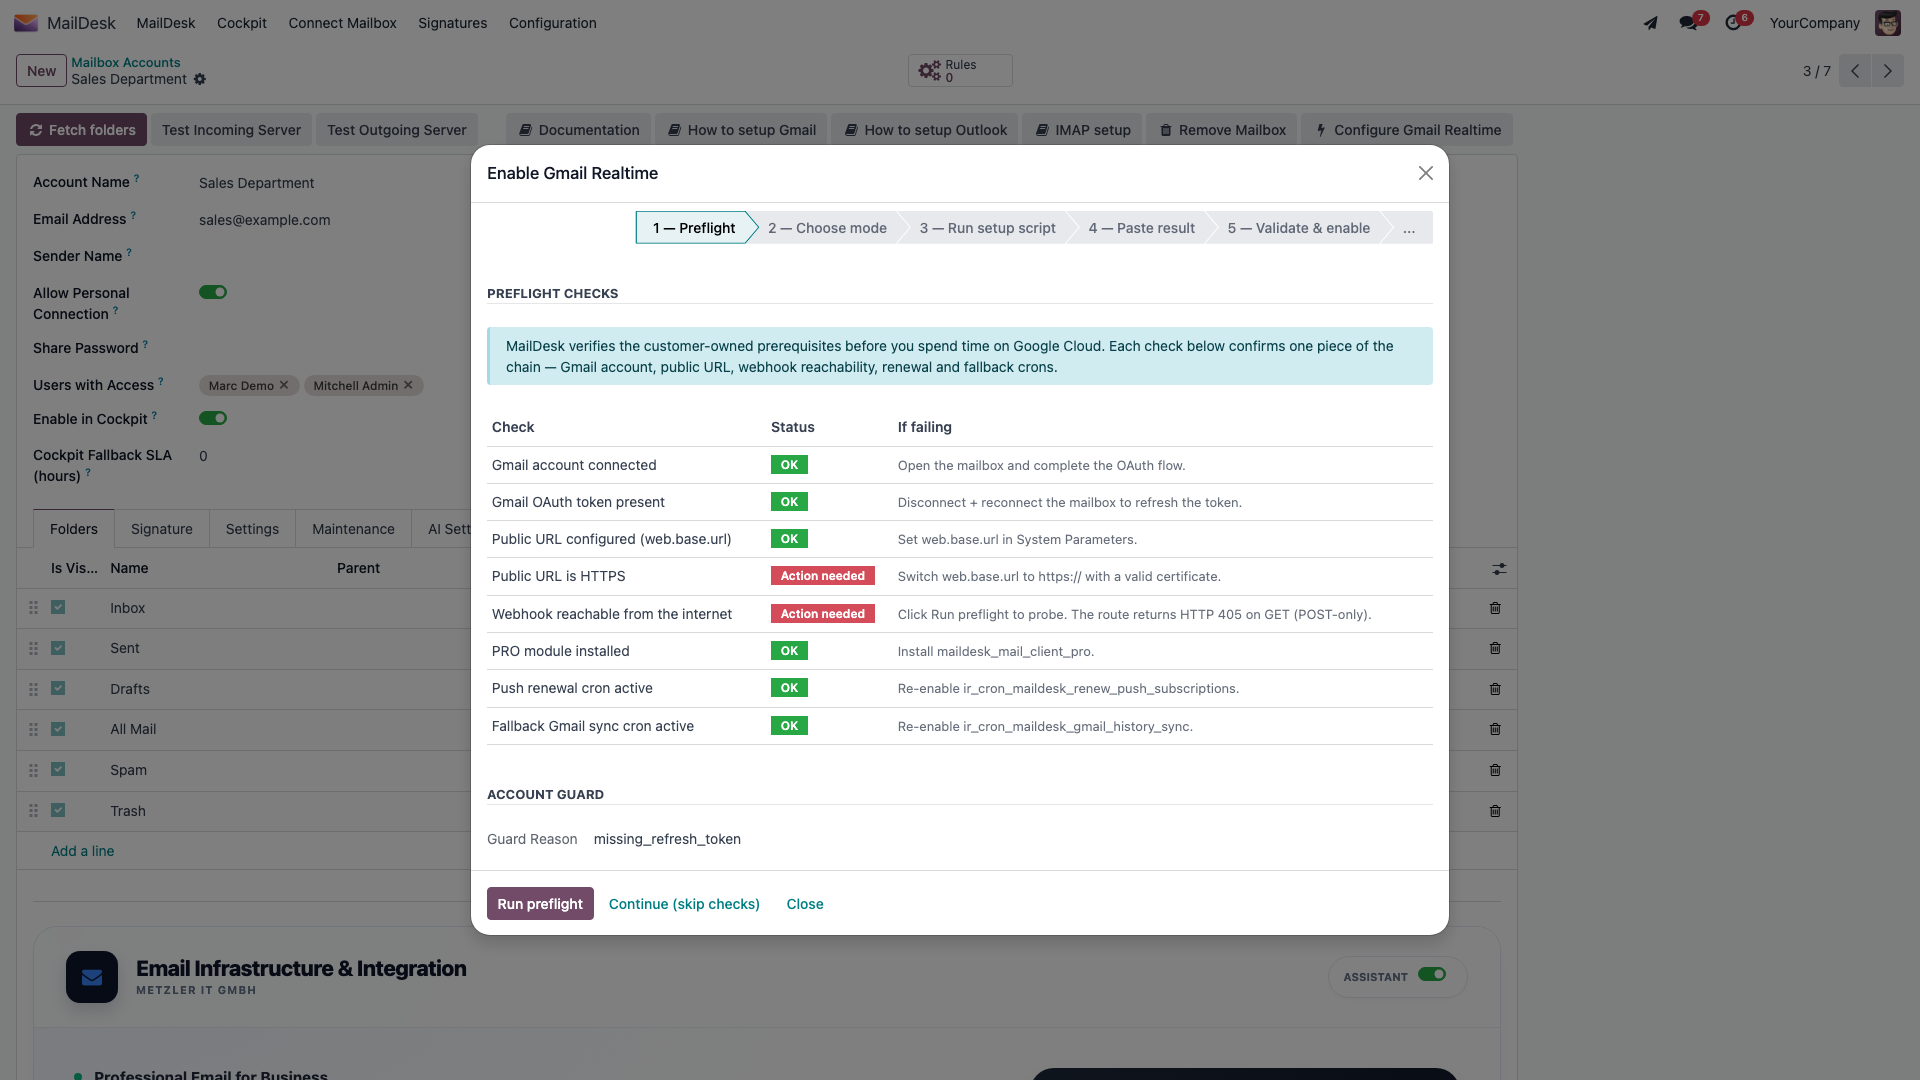Click the gear icon next to Sales Department

pyautogui.click(x=200, y=79)
